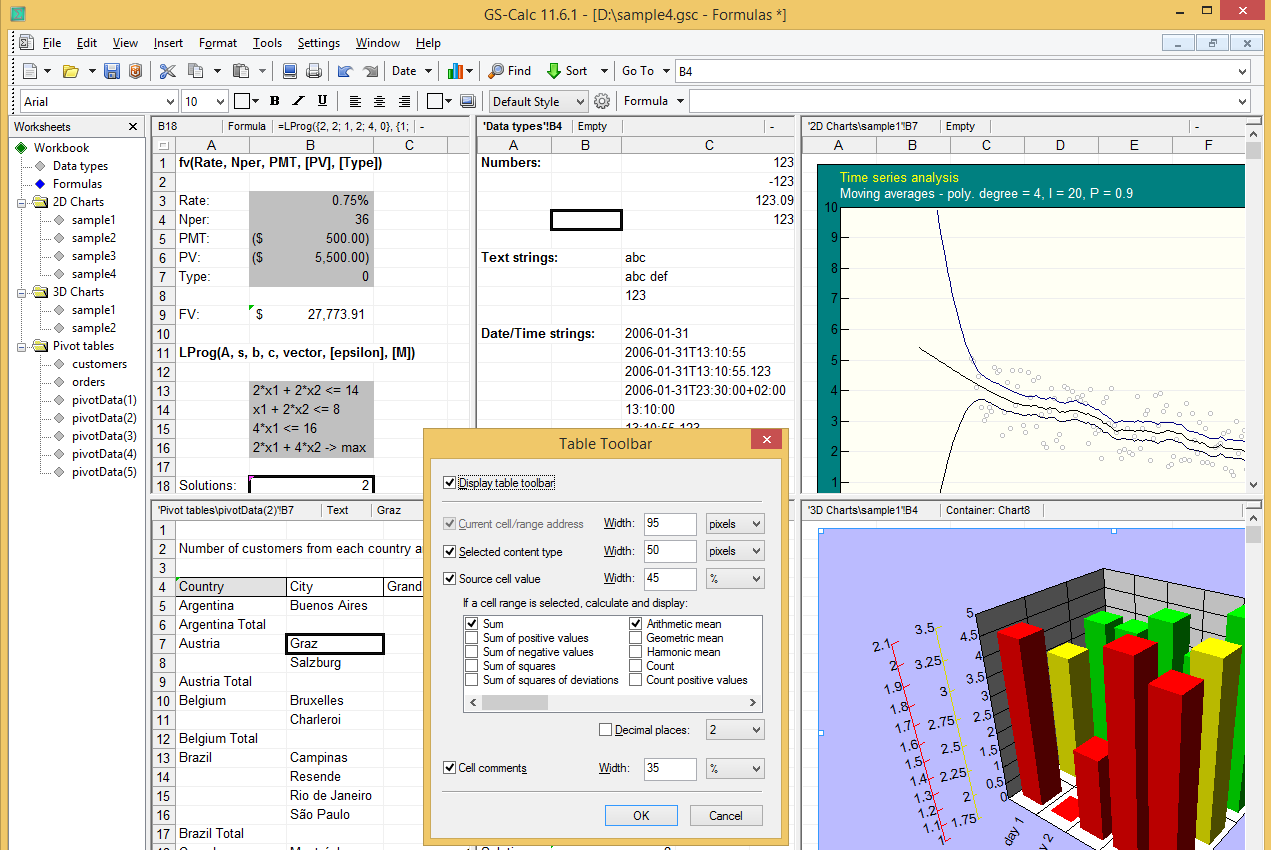Image resolution: width=1271 pixels, height=850 pixels.
Task: Click the style settings gear icon
Action: click(x=602, y=101)
